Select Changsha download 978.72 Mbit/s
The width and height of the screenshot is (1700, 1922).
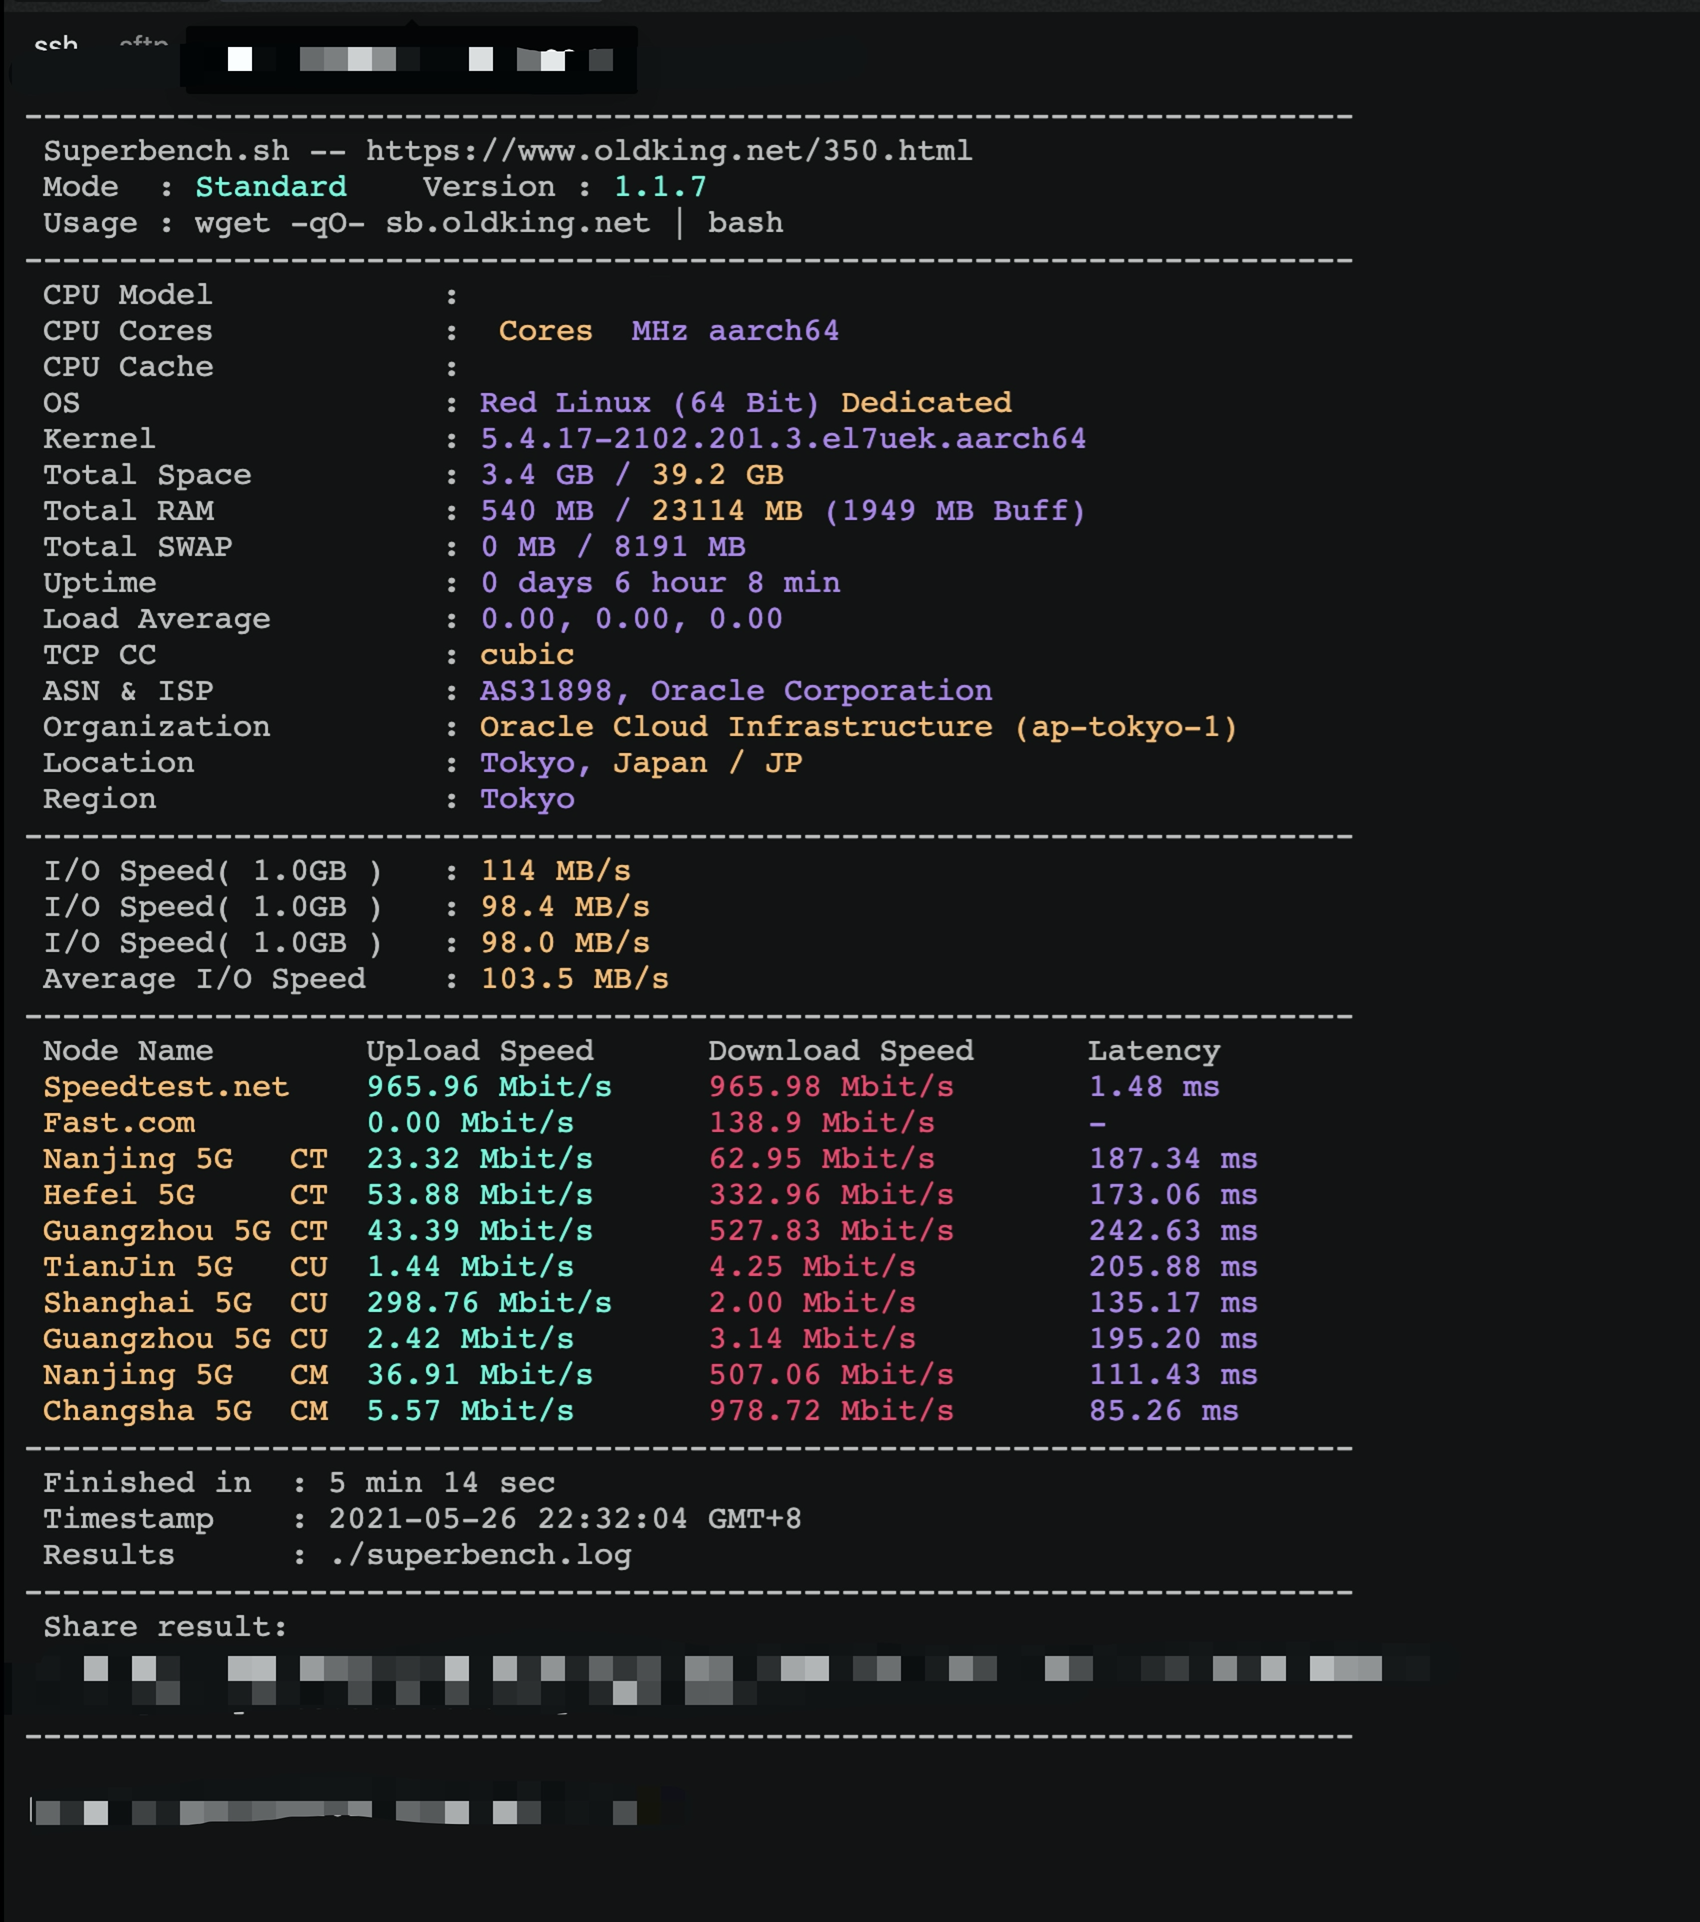click(831, 1411)
